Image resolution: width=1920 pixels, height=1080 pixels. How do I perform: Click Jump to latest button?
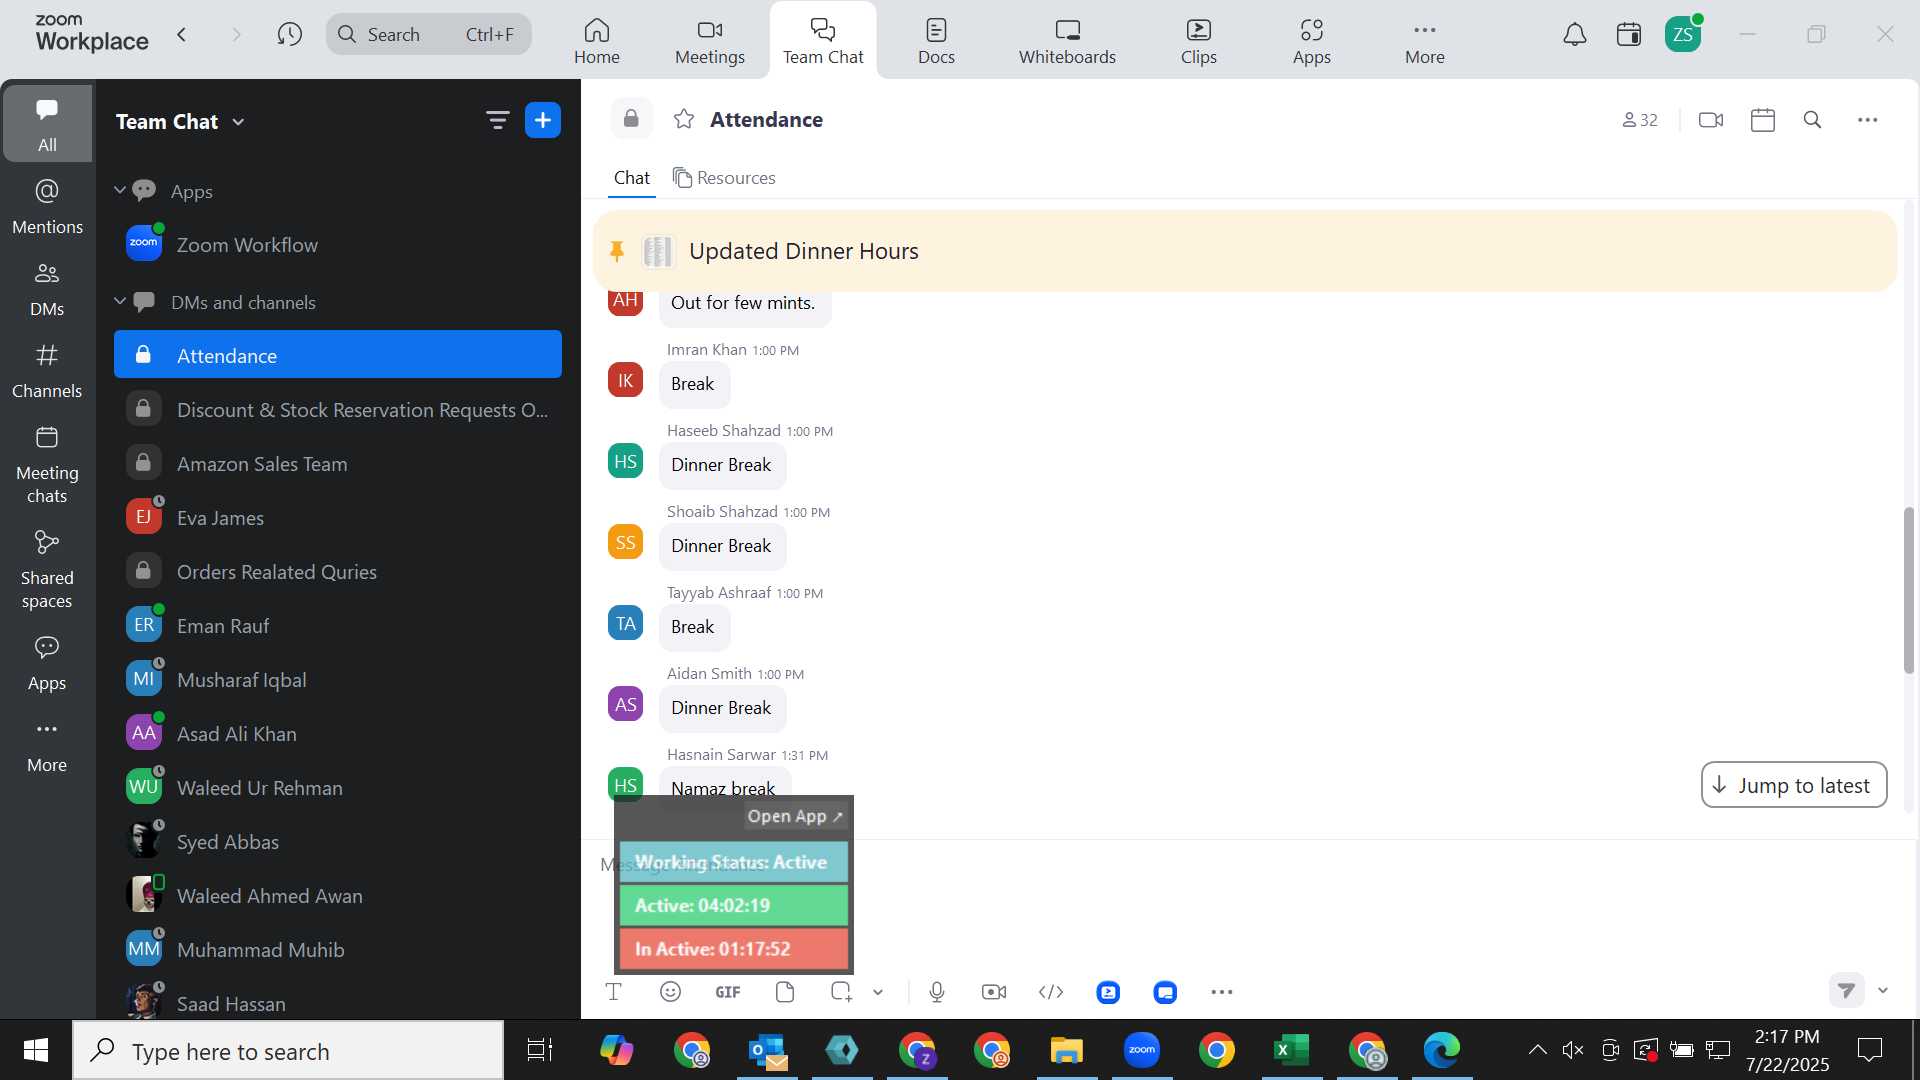point(1794,785)
